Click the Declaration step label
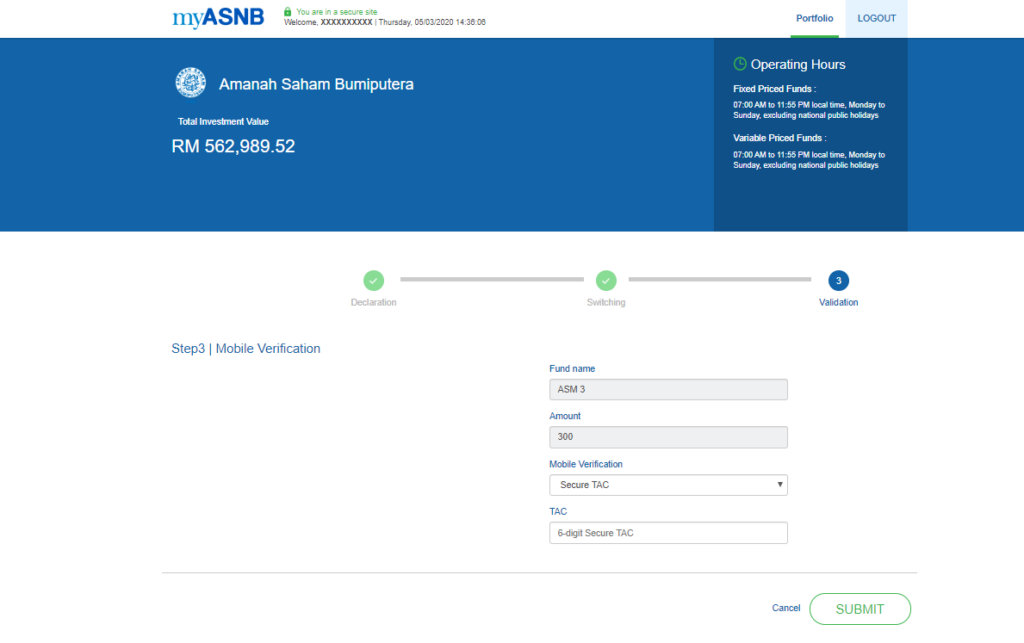The height and width of the screenshot is (643, 1024). click(374, 302)
